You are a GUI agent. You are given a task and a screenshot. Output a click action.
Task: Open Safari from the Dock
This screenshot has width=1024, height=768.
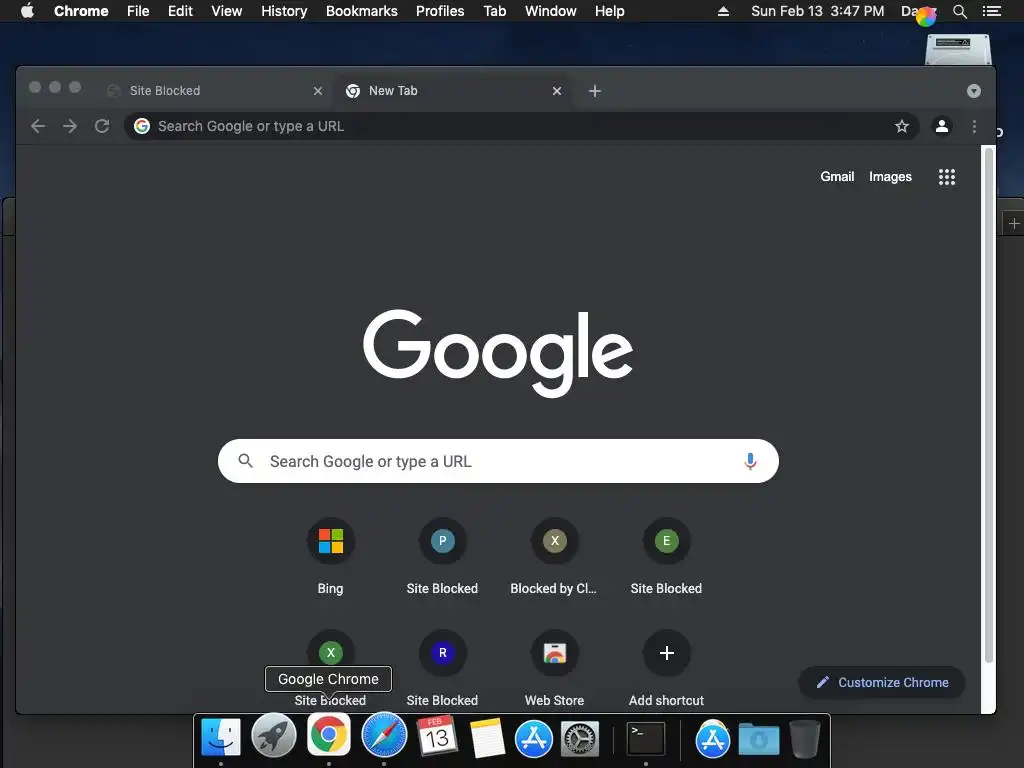click(384, 735)
